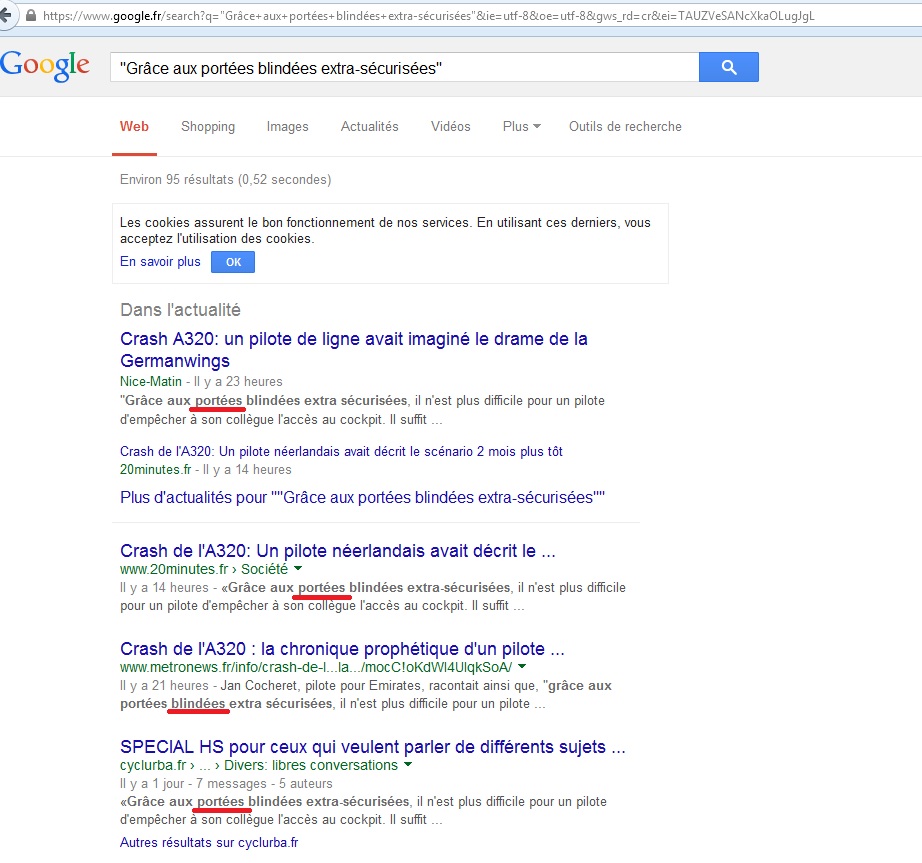Click the Google logo

tap(45, 65)
